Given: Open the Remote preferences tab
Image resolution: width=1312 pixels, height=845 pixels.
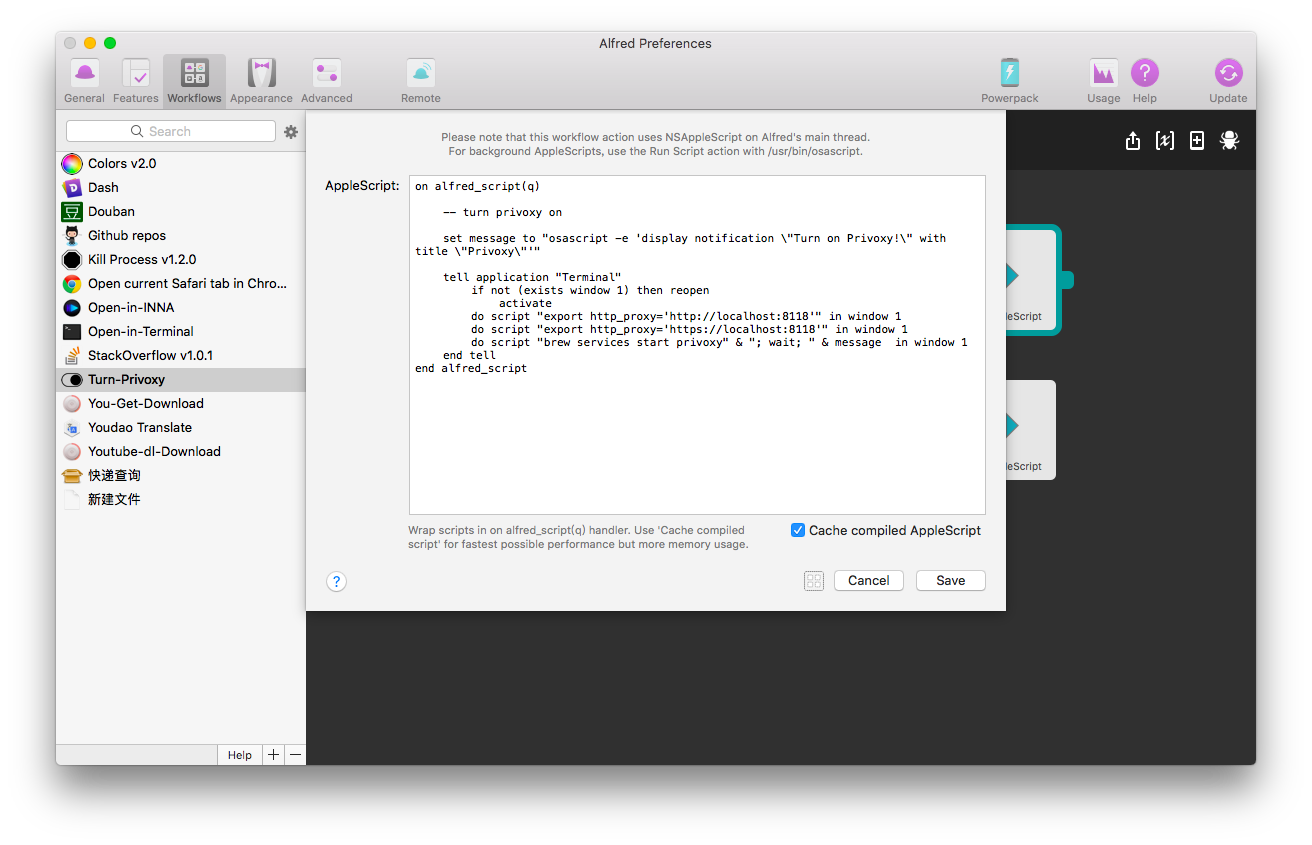Looking at the screenshot, I should tap(420, 80).
